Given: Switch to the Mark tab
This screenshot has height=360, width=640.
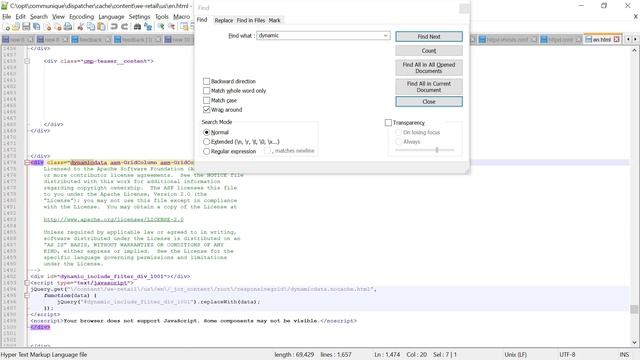Looking at the screenshot, I should click(275, 20).
